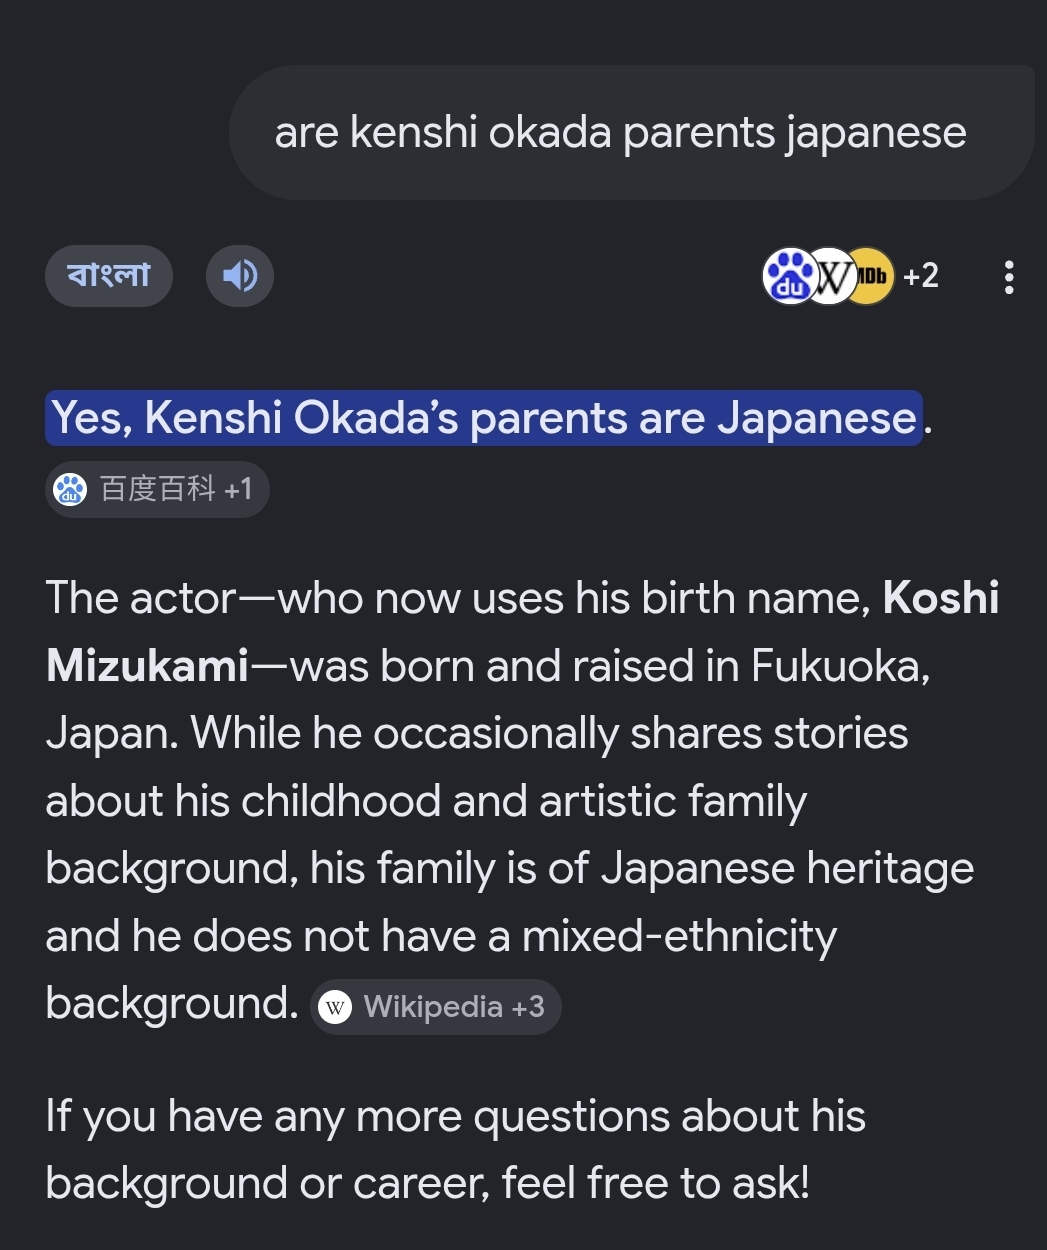Click the W icon in Wikipedia chip
The width and height of the screenshot is (1047, 1250).
335,1007
